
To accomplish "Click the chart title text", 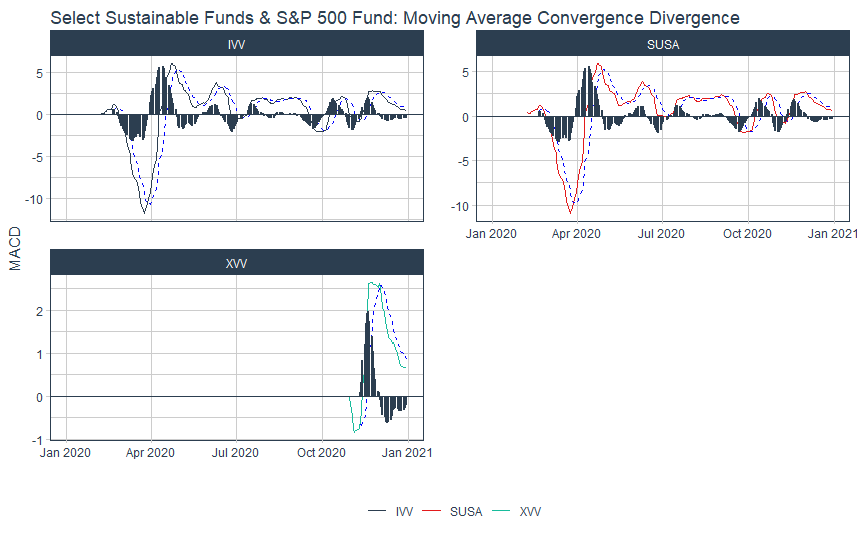I will (x=395, y=17).
